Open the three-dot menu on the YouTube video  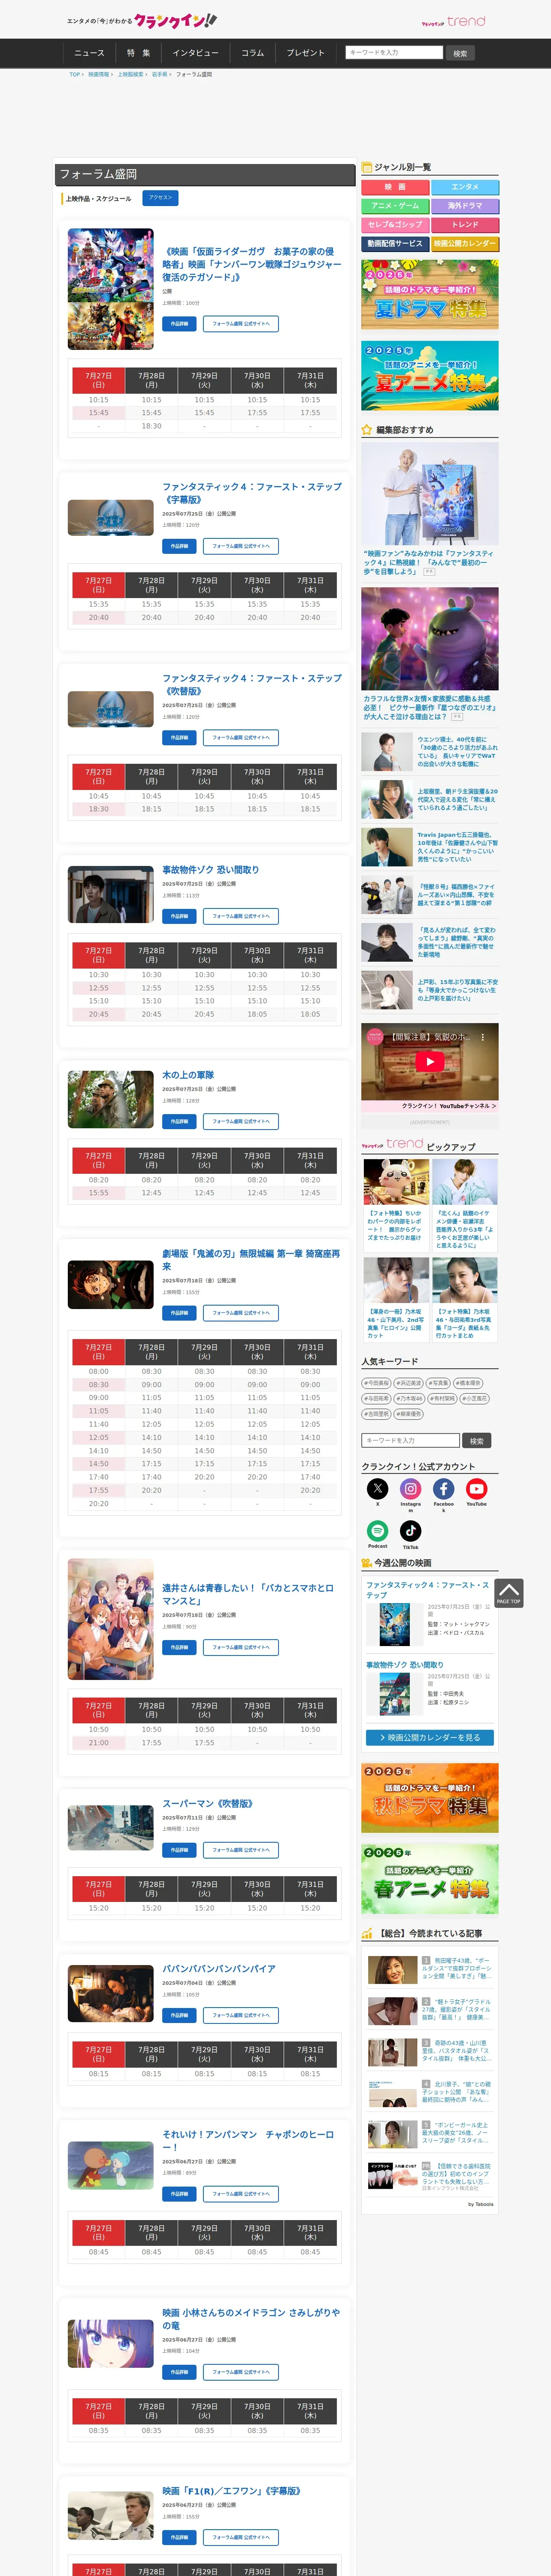point(483,1037)
